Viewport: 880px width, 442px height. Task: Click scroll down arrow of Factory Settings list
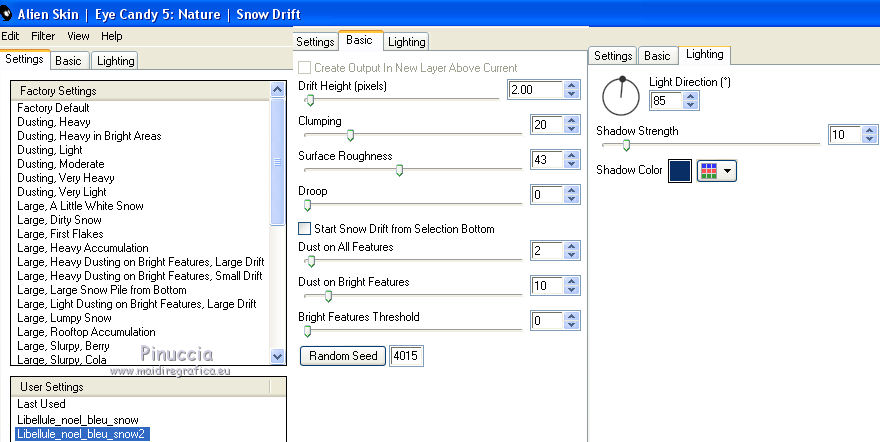point(277,356)
